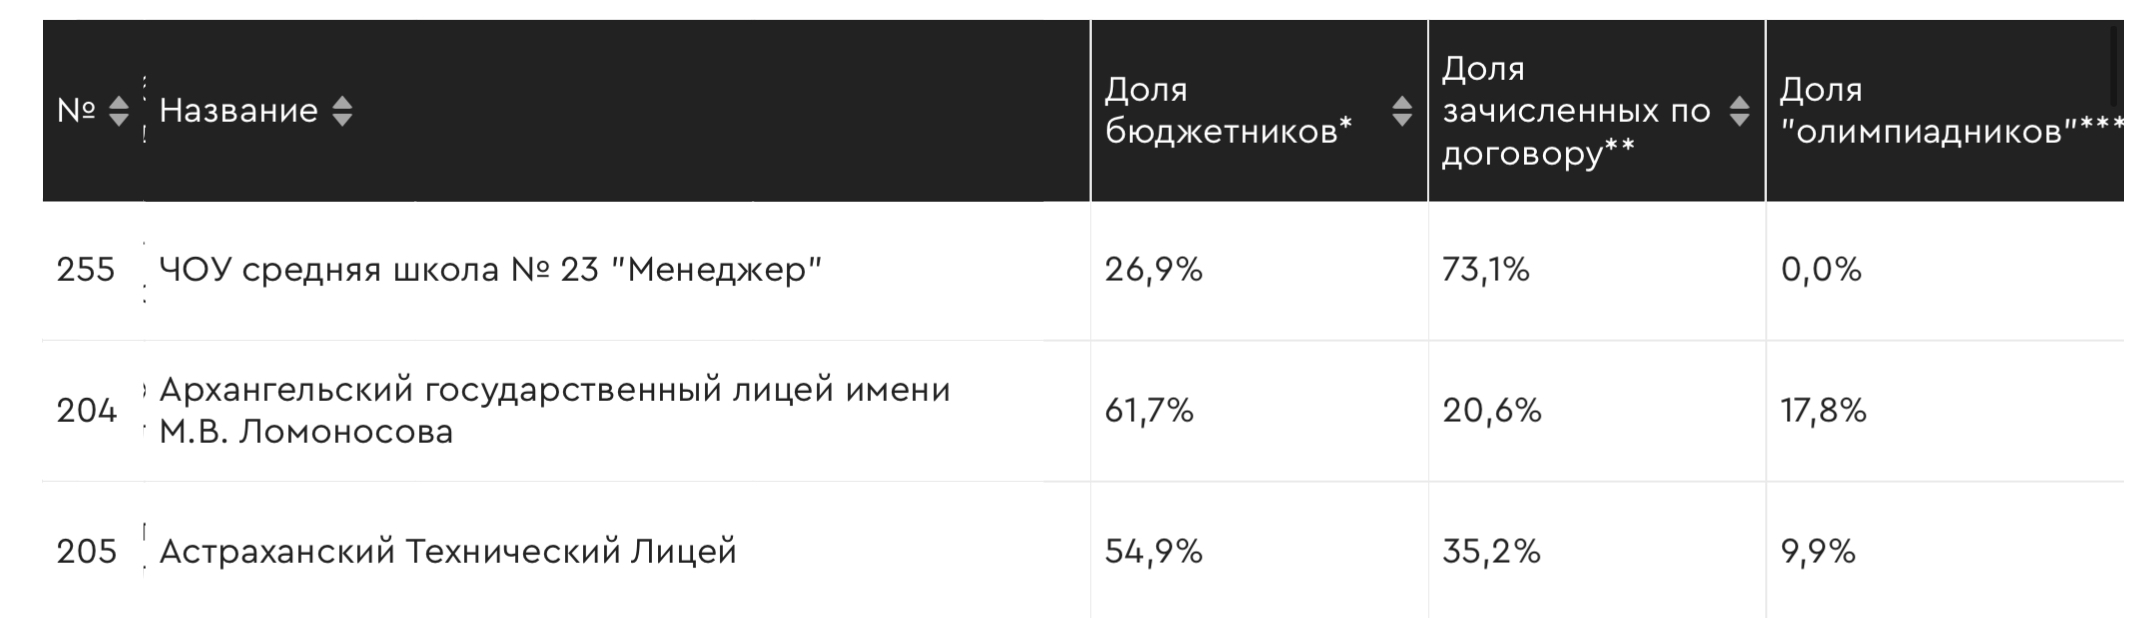Click the № header label
The height and width of the screenshot is (618, 2151).
pos(76,110)
